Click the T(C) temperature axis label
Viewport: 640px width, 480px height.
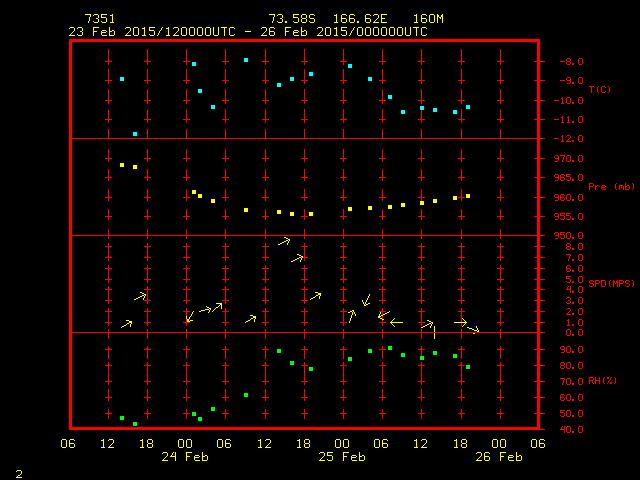599,89
